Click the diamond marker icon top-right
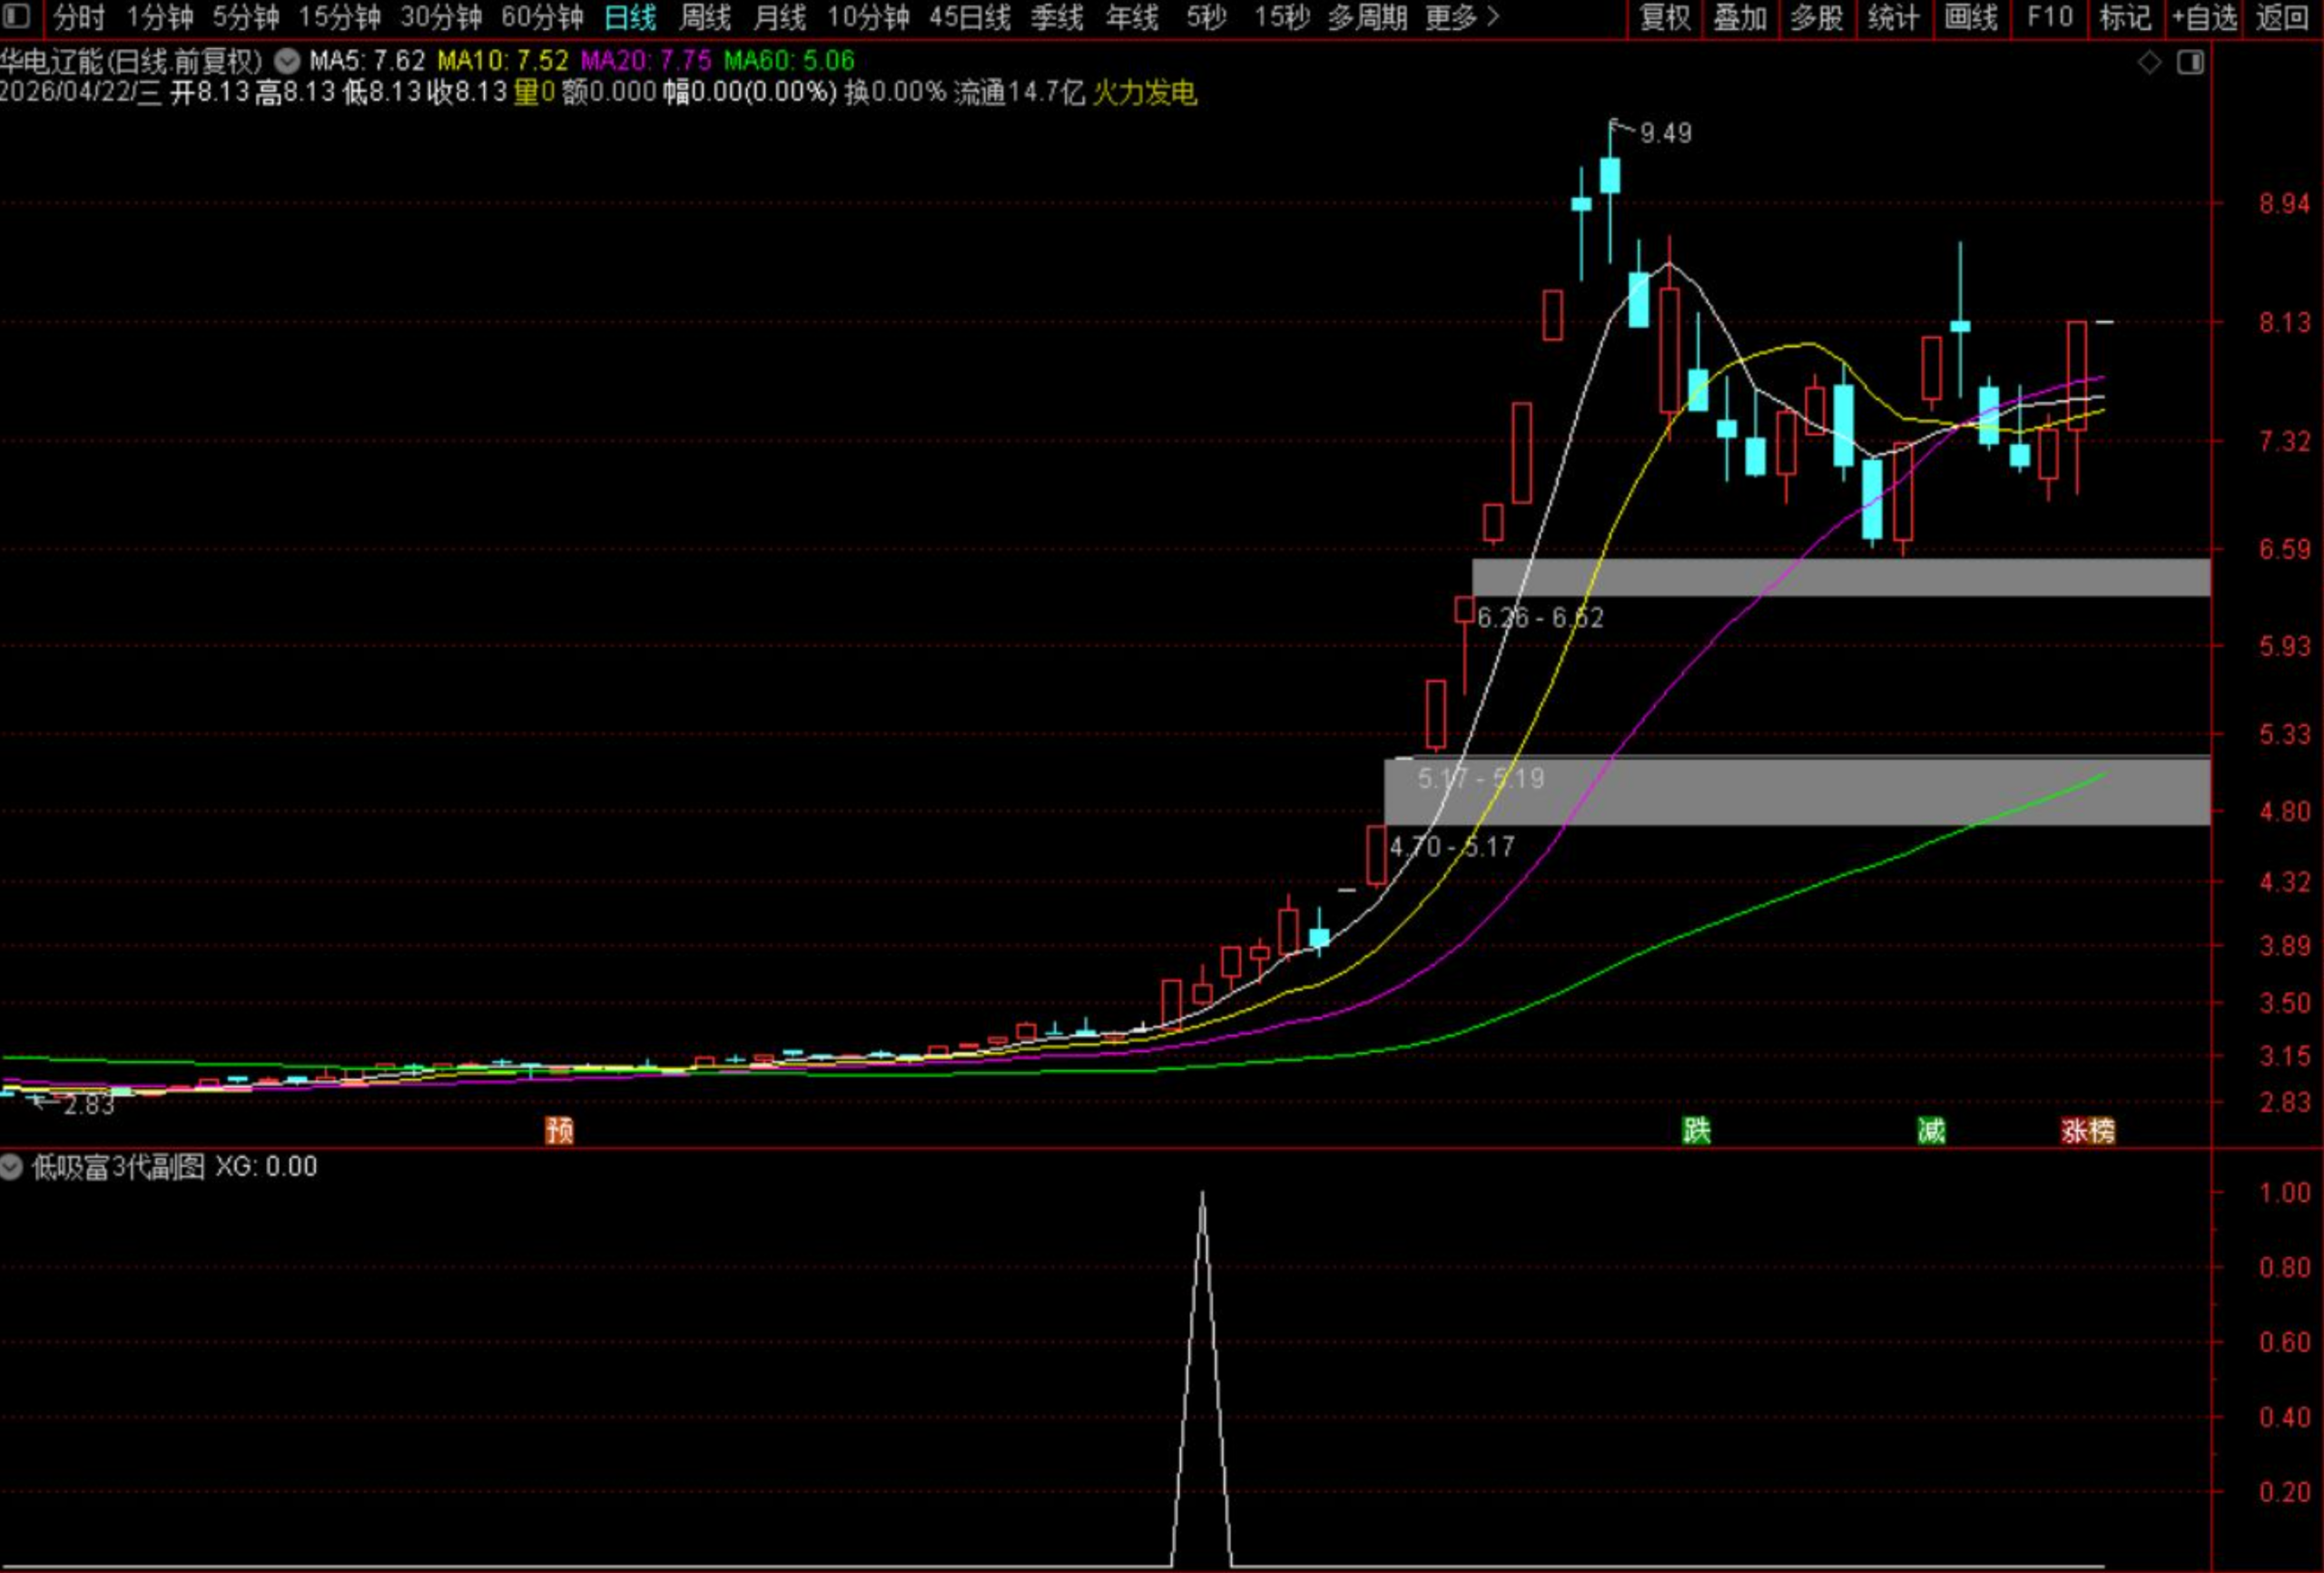 click(2149, 62)
